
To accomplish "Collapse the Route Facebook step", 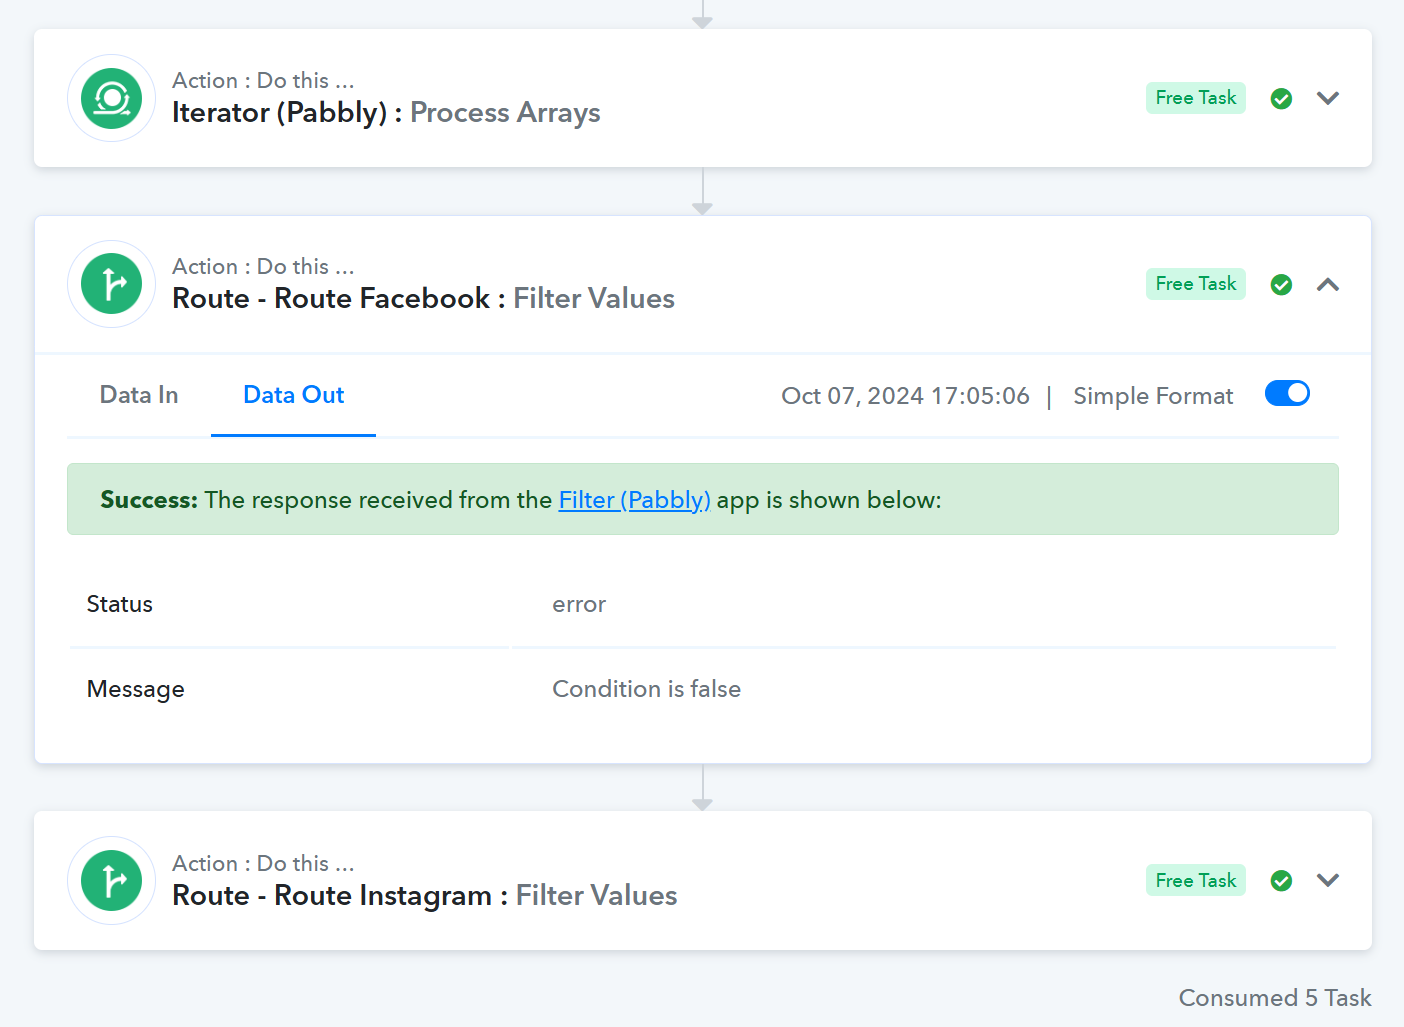I will [x=1328, y=285].
